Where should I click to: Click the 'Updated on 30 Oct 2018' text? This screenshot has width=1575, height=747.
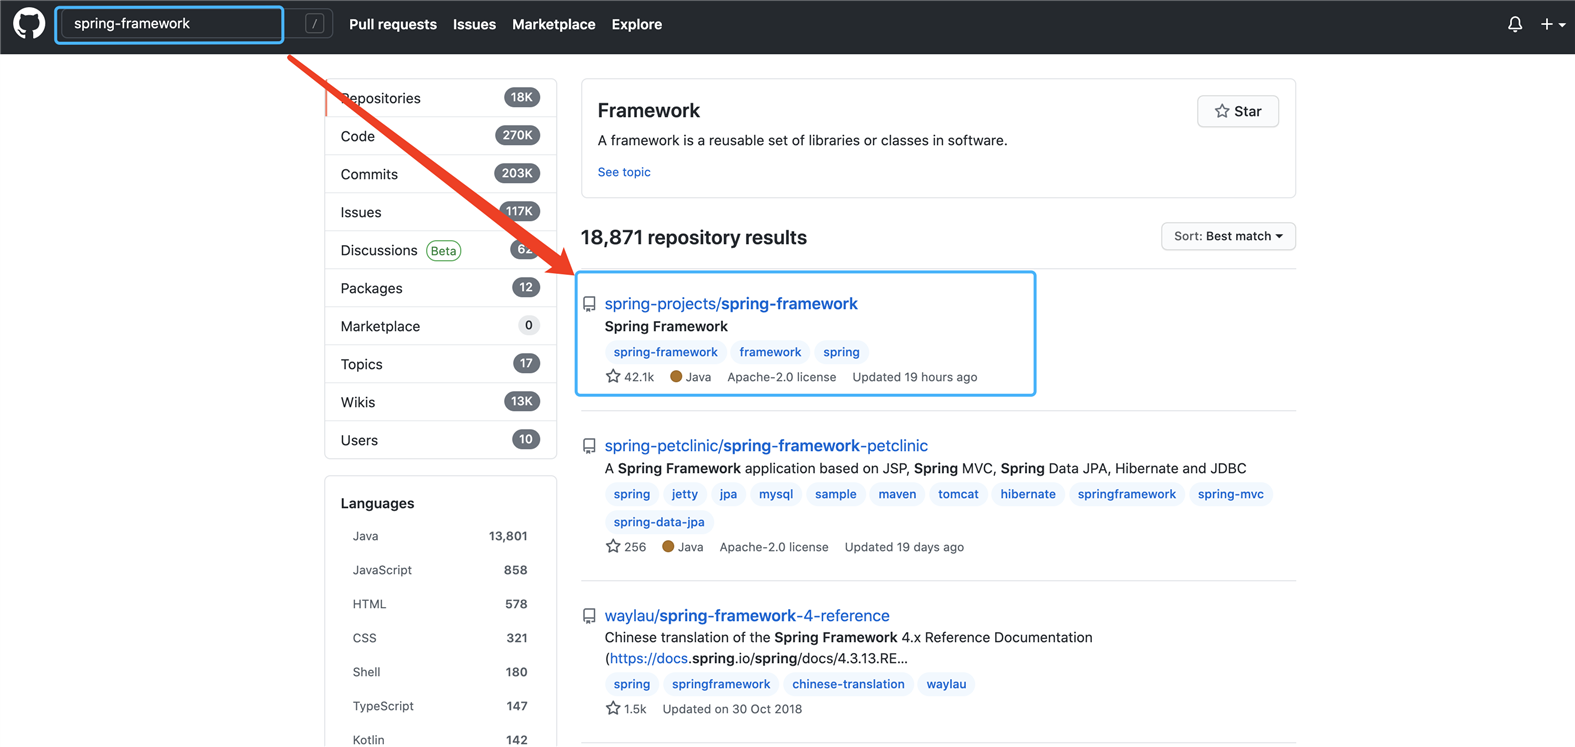(732, 709)
